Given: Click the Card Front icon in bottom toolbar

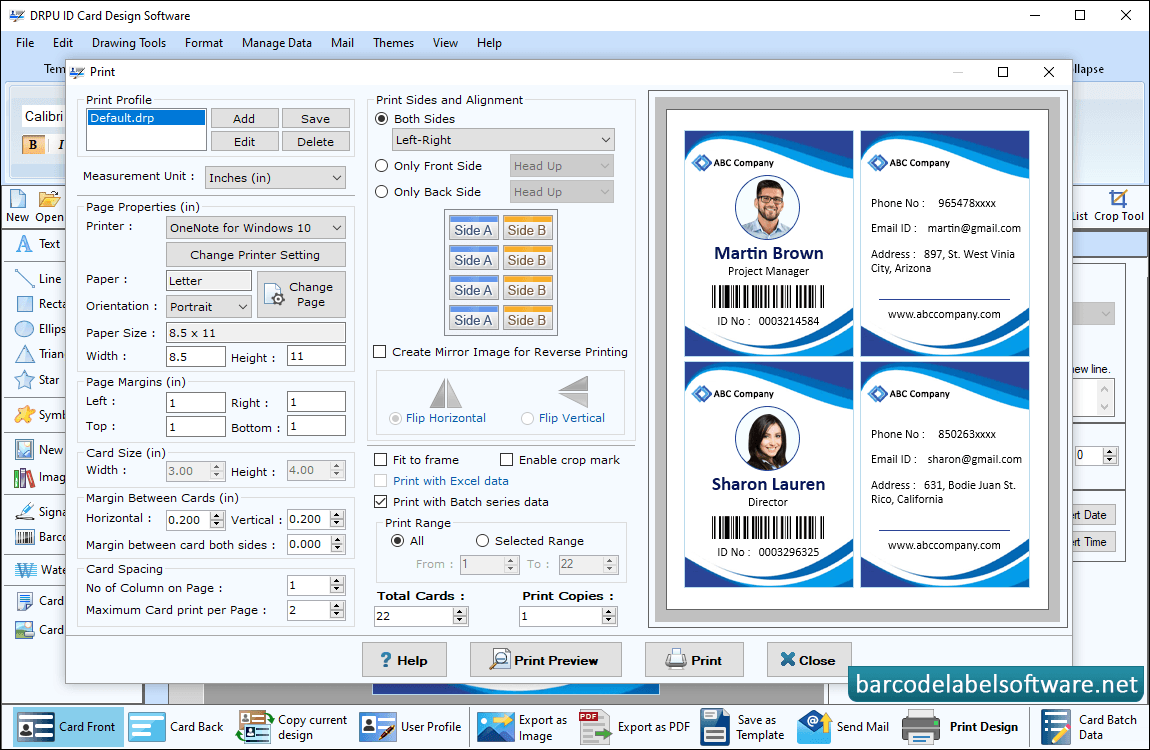Looking at the screenshot, I should [34, 727].
